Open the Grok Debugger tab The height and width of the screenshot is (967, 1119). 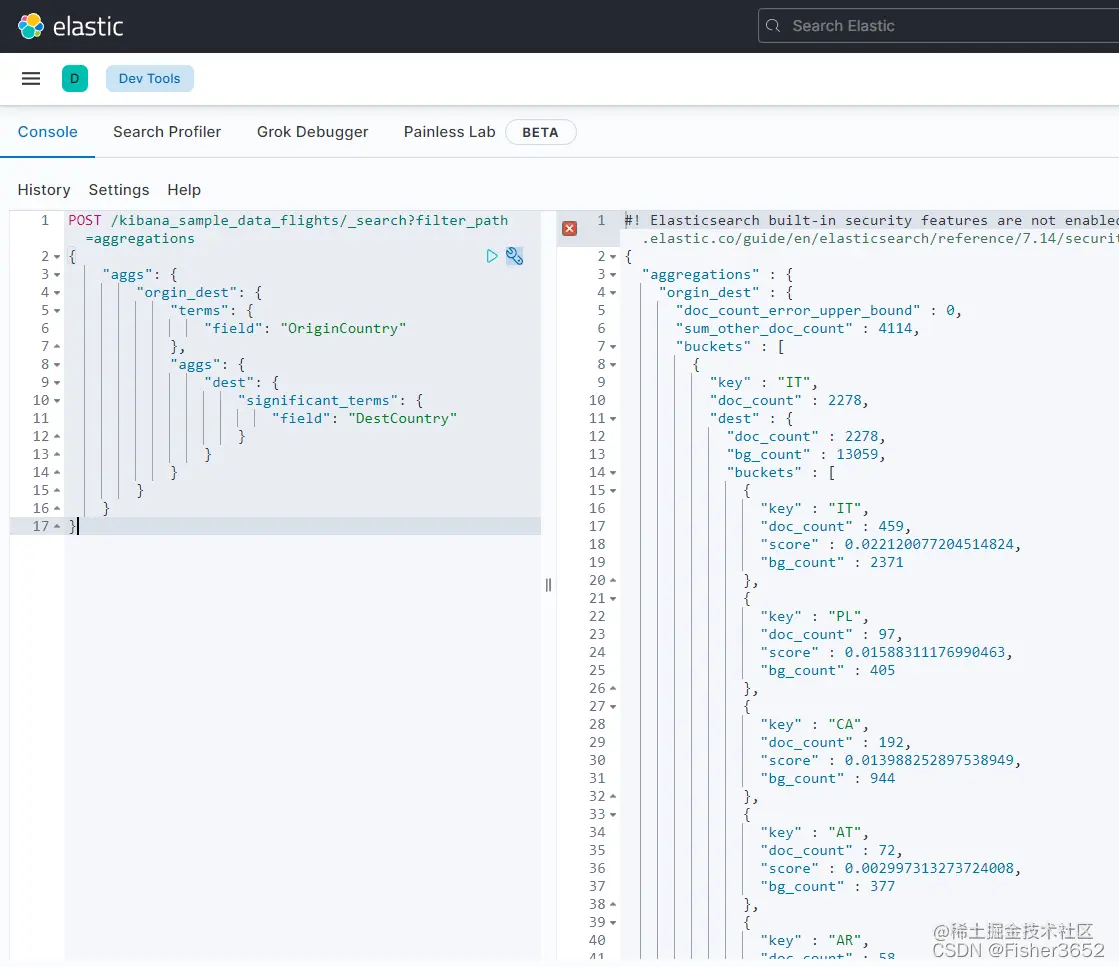[313, 132]
